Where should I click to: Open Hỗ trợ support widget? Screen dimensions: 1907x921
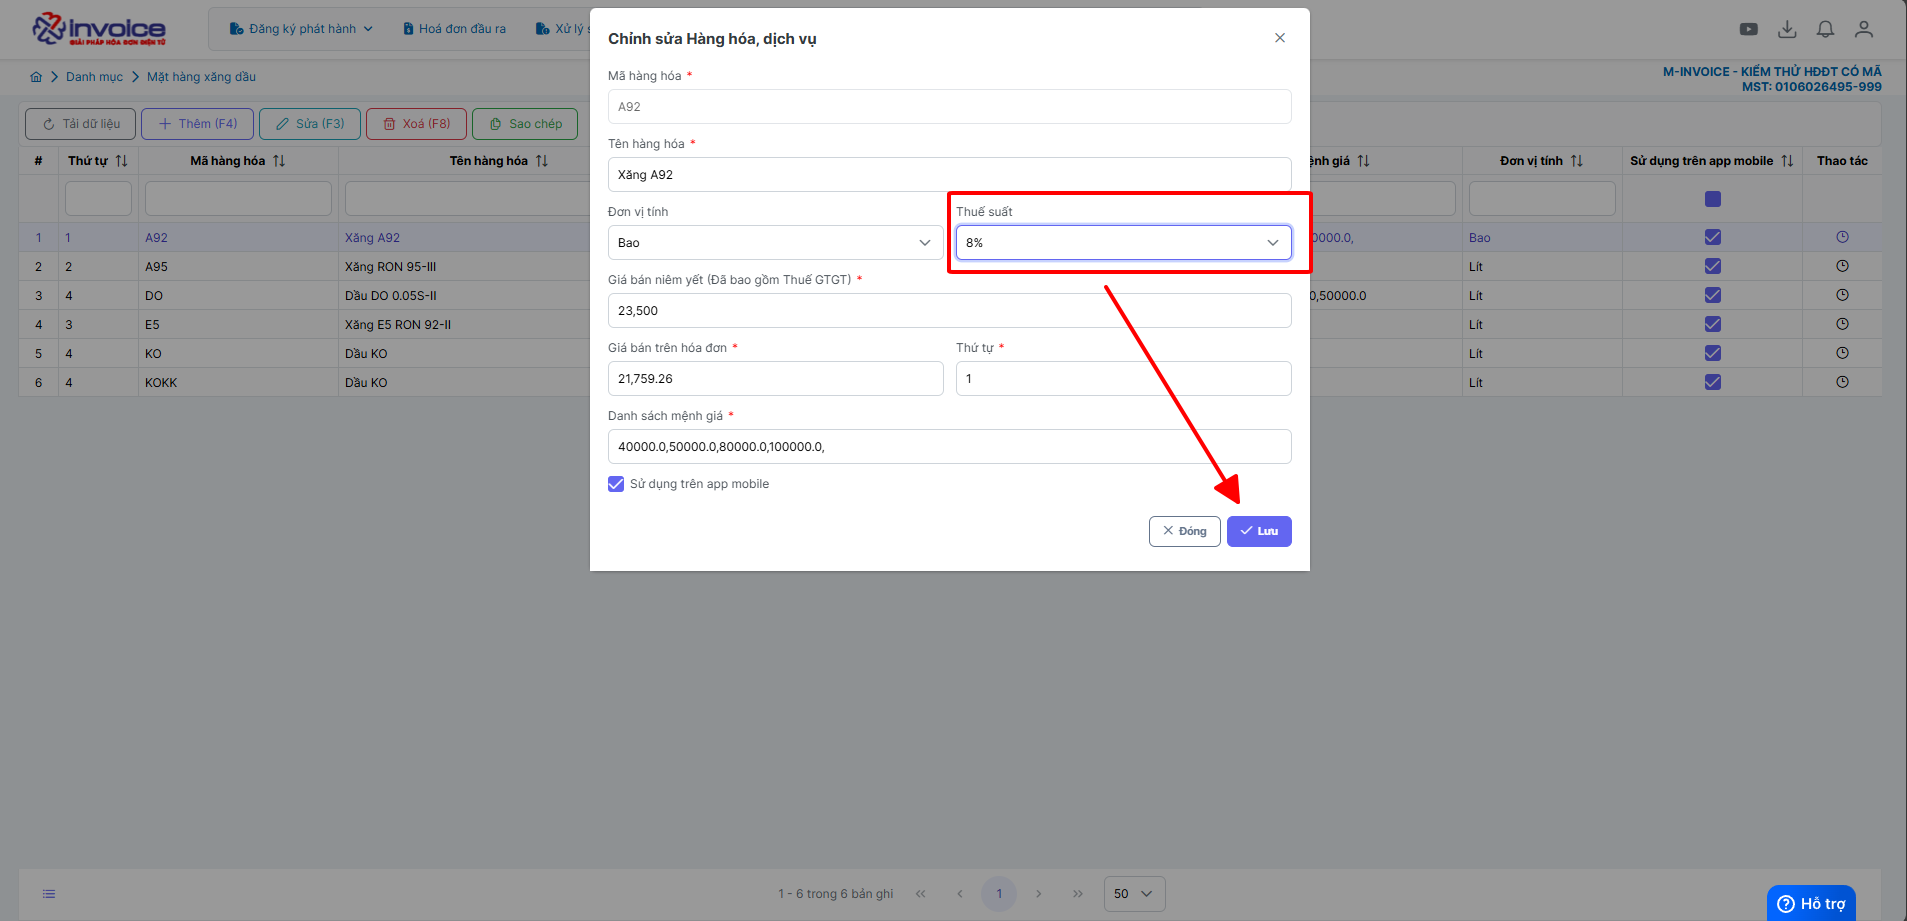pos(1811,903)
